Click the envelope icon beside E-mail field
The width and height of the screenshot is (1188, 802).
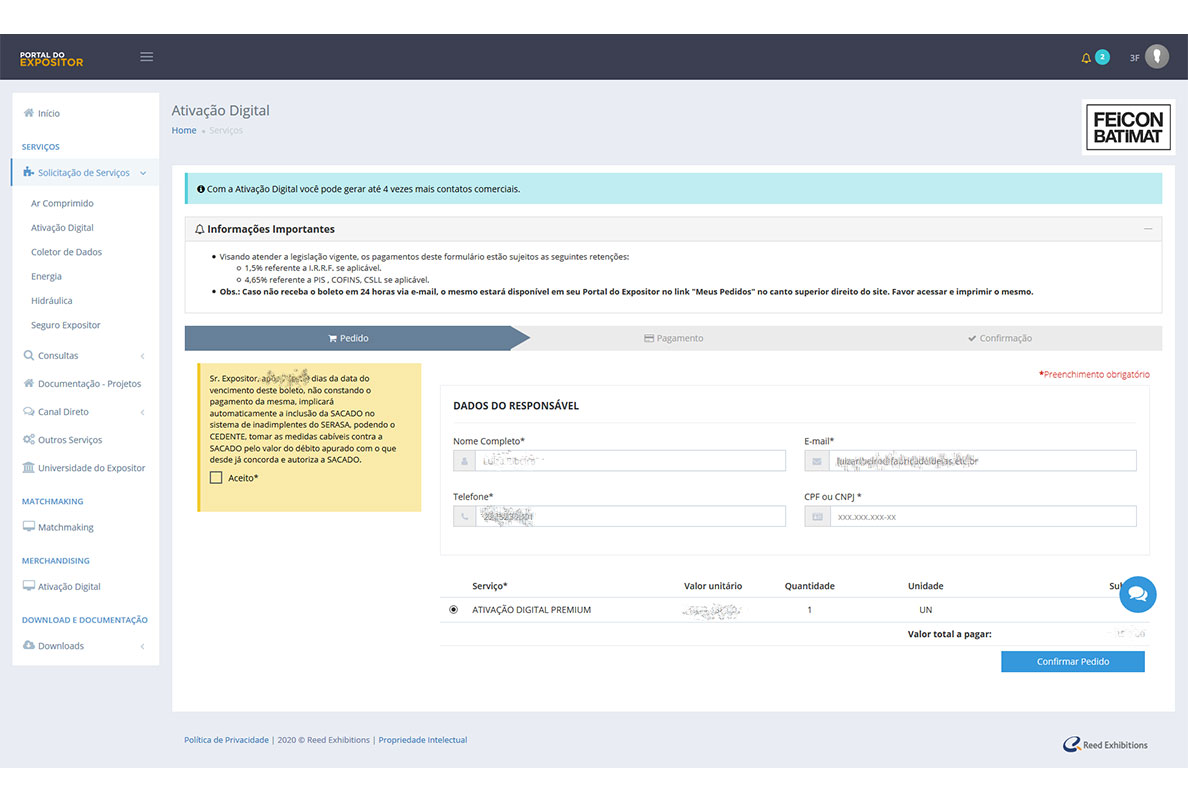pos(817,461)
